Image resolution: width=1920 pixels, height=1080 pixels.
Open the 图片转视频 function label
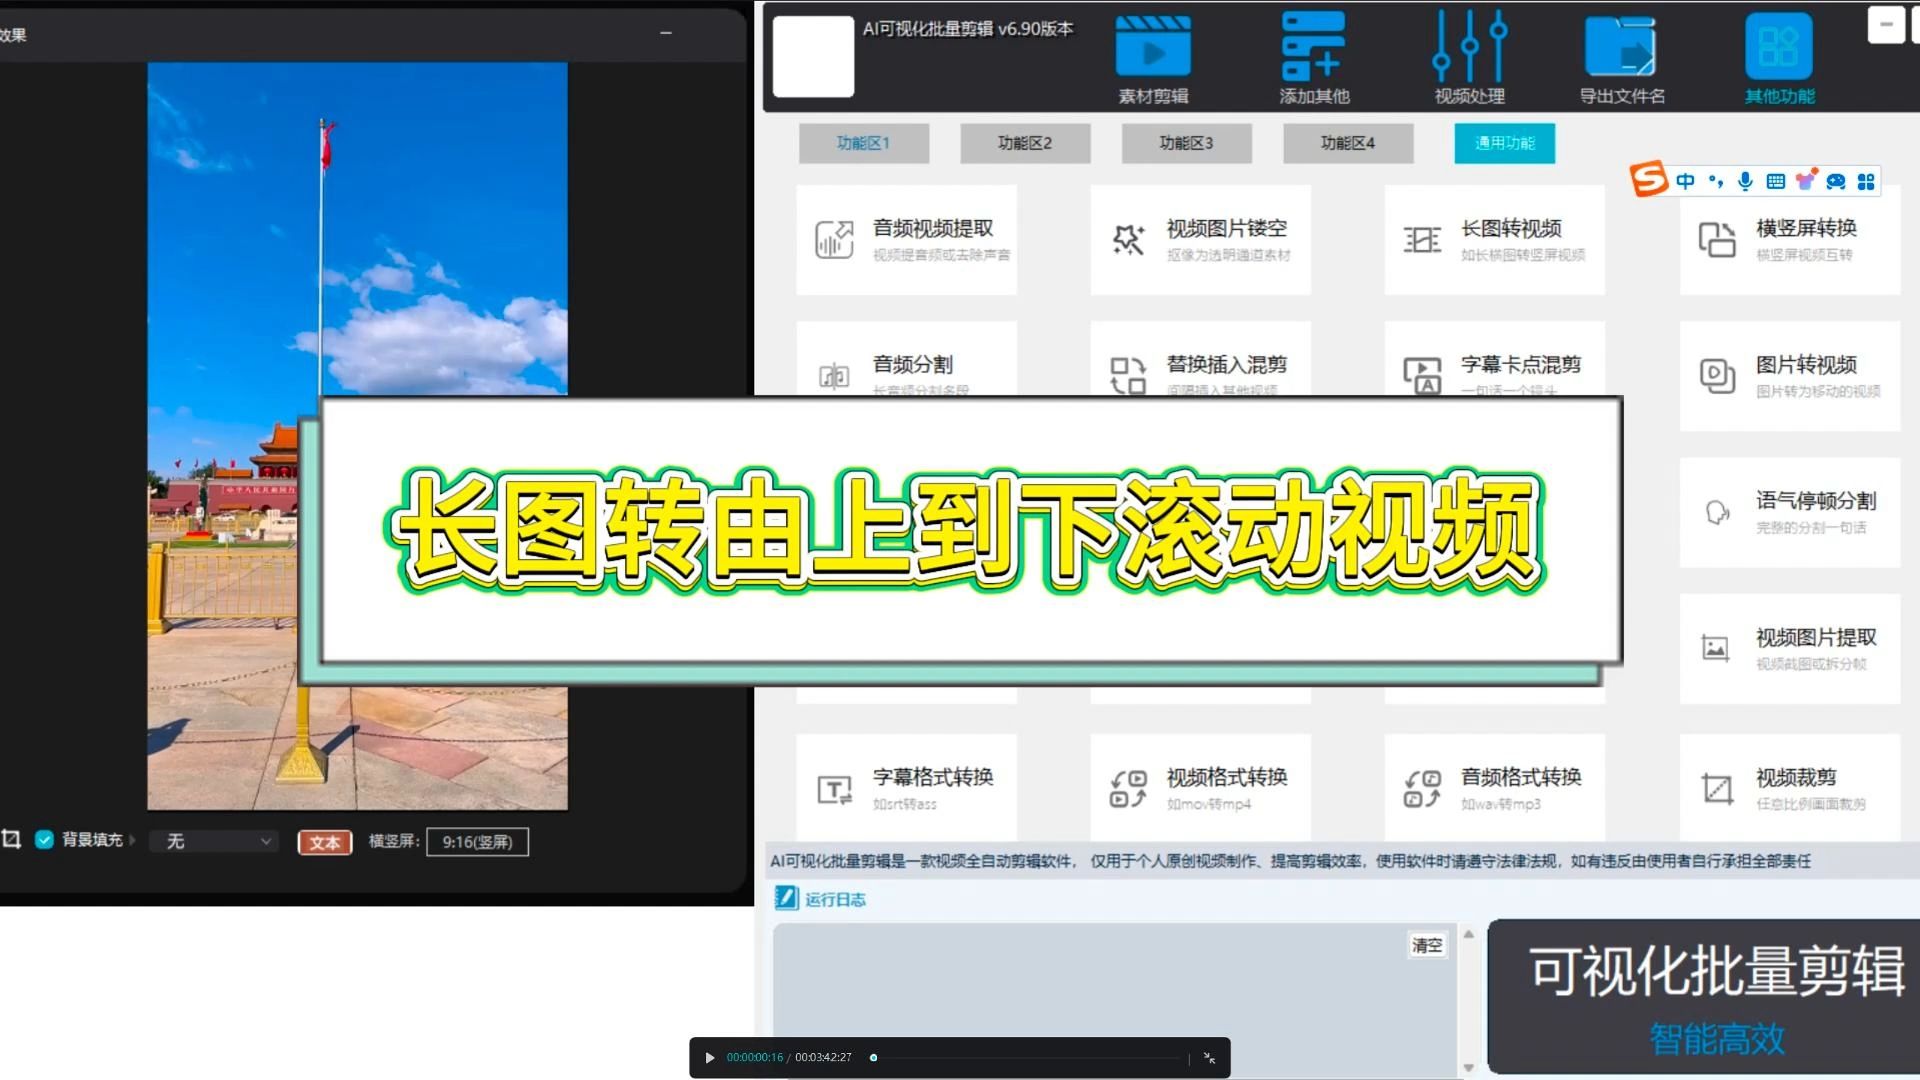[x=1806, y=365]
